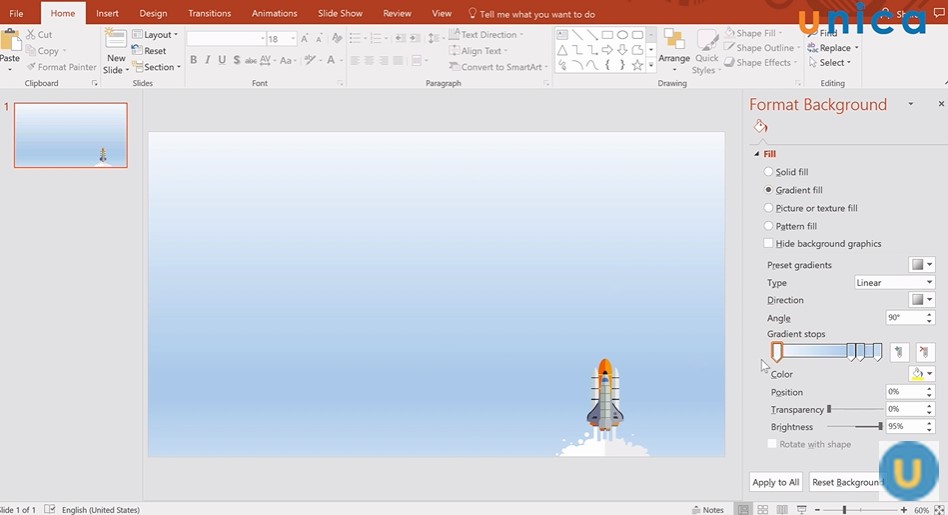
Task: Switch to the Design tab
Action: pyautogui.click(x=153, y=14)
